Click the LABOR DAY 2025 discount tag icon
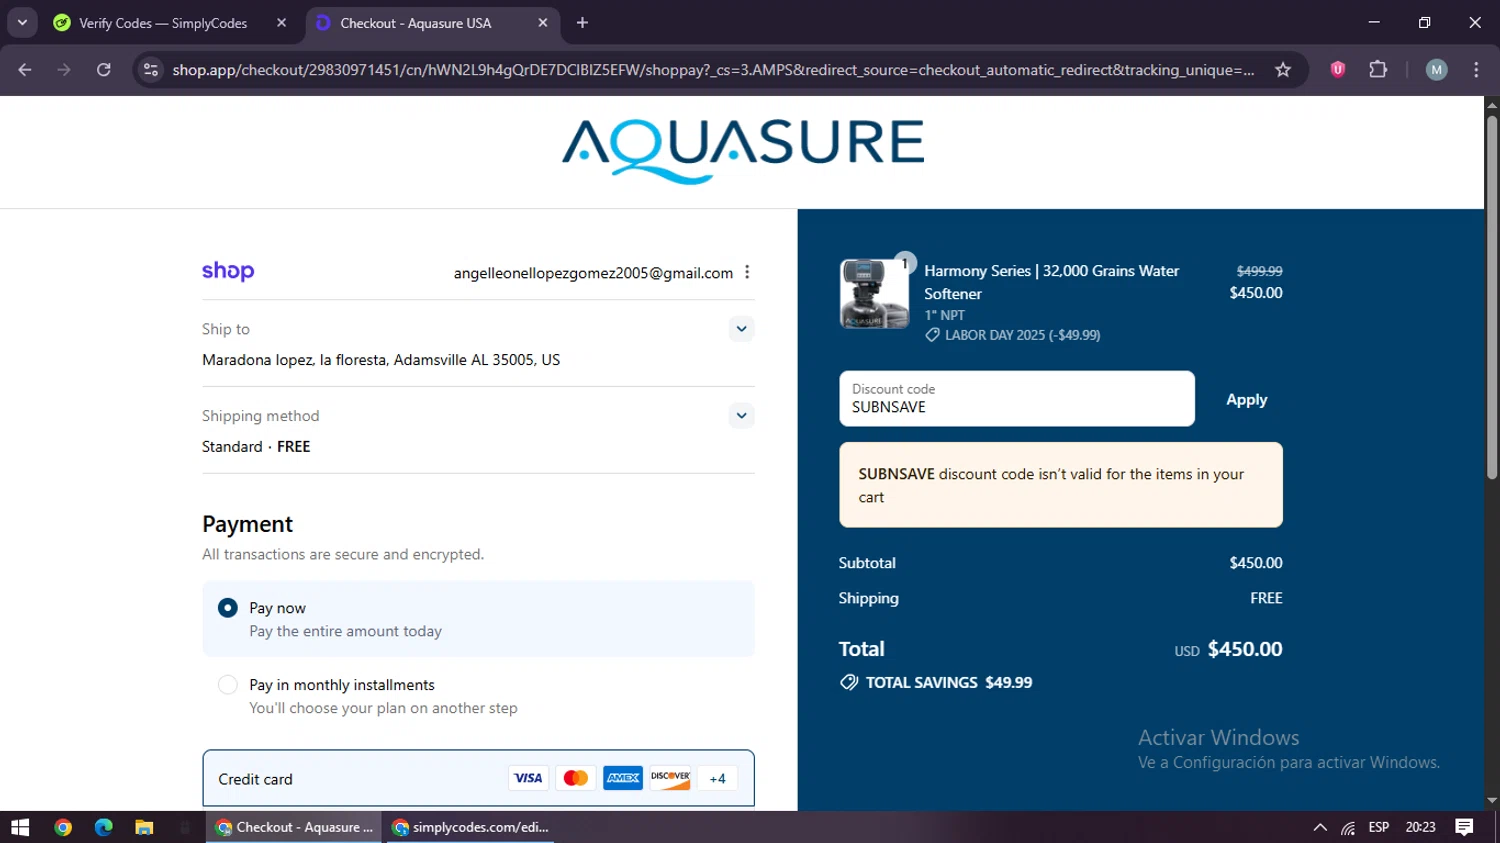The height and width of the screenshot is (843, 1500). click(x=932, y=335)
